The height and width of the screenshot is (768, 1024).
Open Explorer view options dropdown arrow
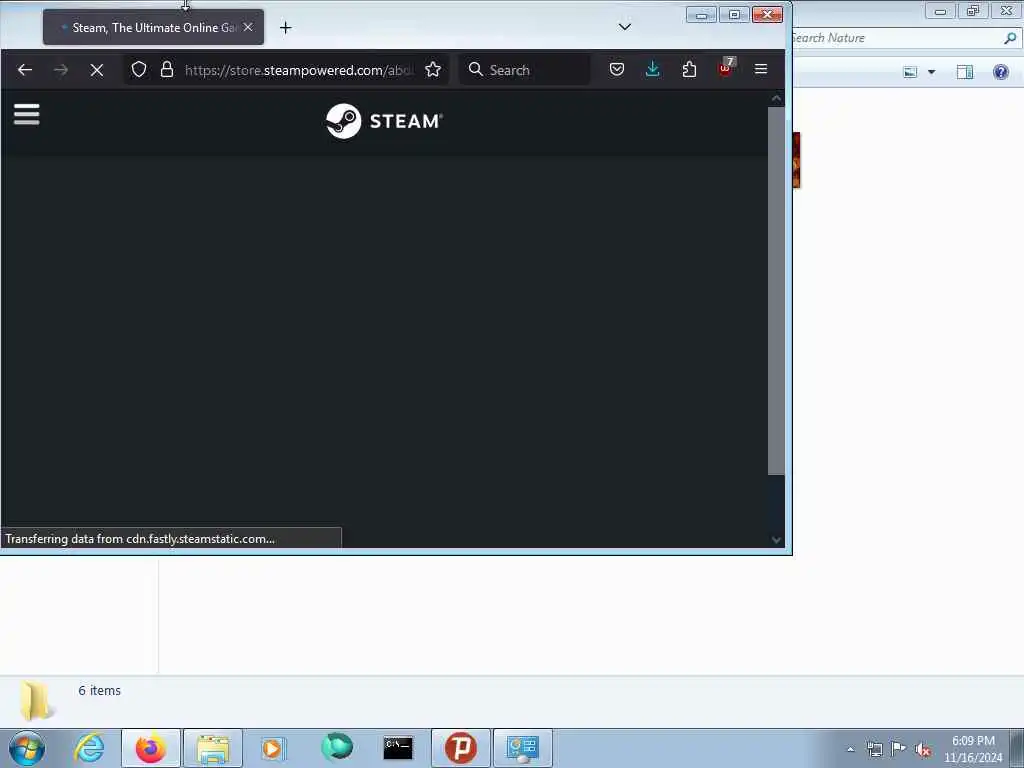[x=931, y=72]
